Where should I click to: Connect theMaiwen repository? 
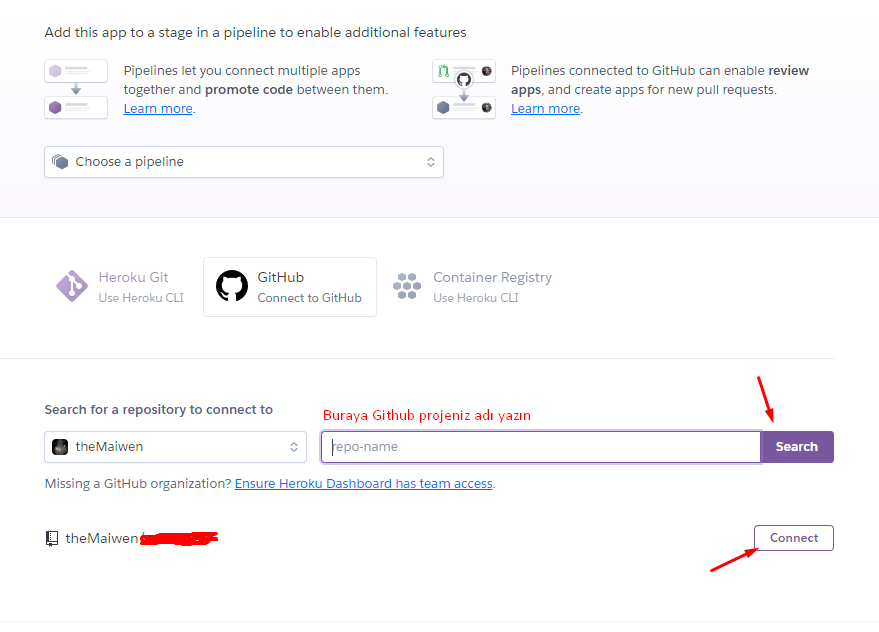coord(794,538)
